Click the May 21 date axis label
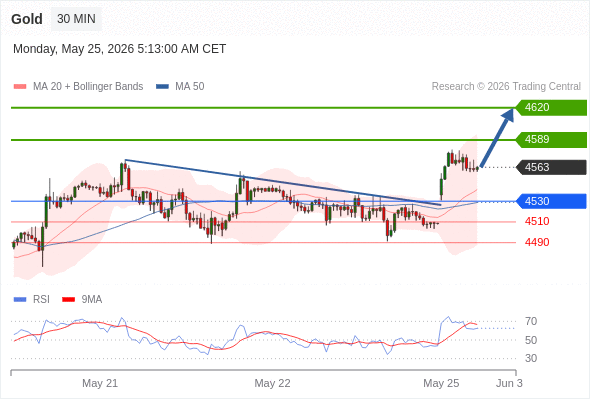 (100, 383)
